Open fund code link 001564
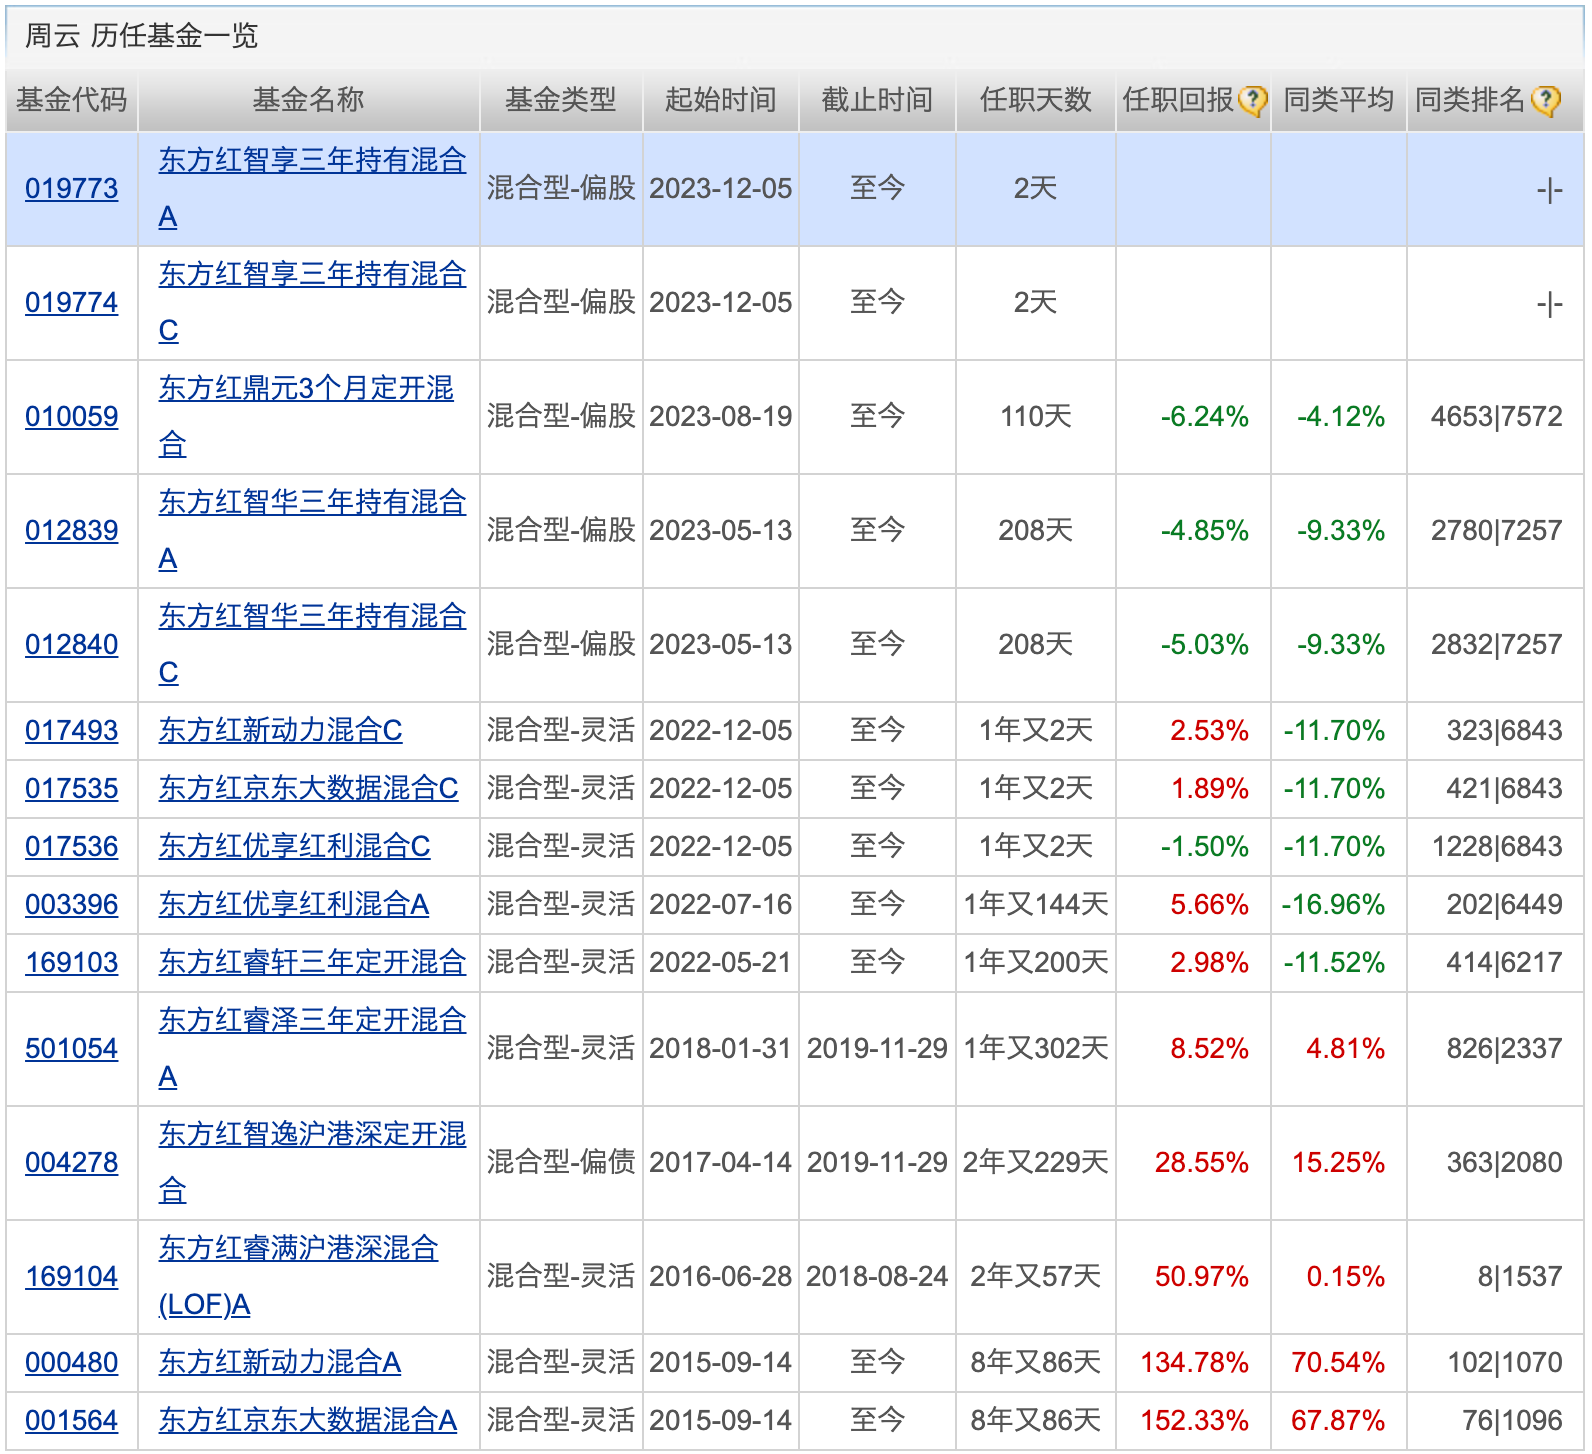The image size is (1592, 1454). click(x=72, y=1421)
